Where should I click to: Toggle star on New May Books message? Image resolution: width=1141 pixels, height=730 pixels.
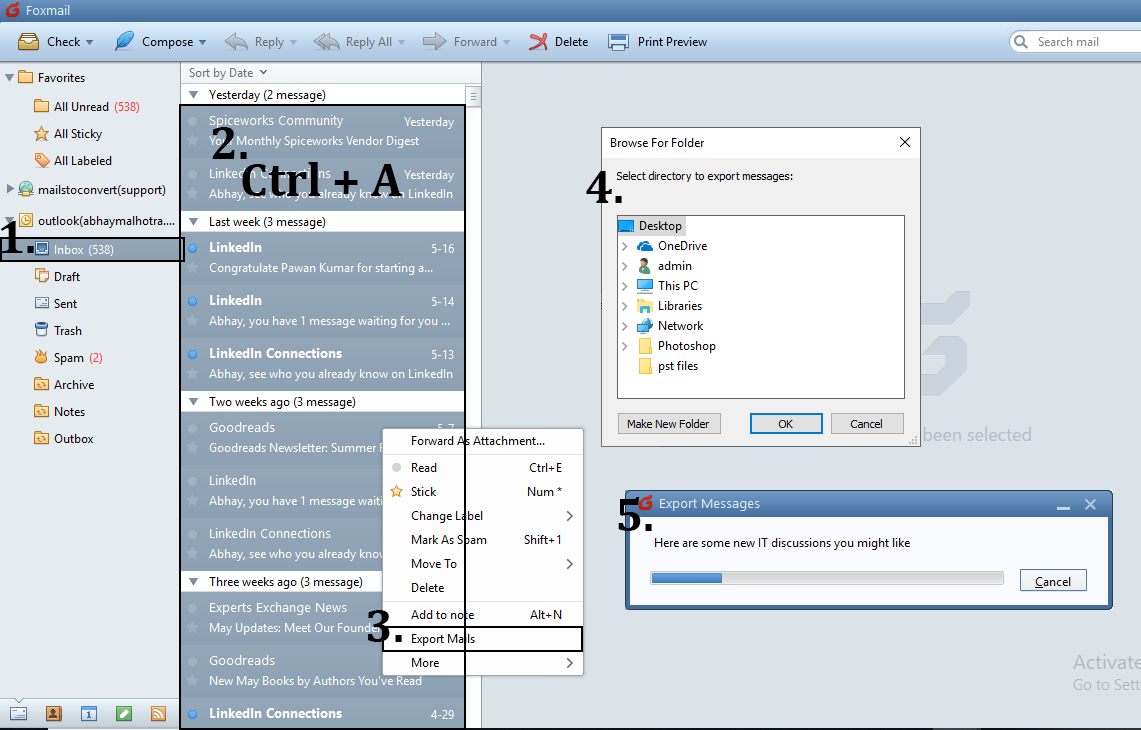click(x=193, y=681)
